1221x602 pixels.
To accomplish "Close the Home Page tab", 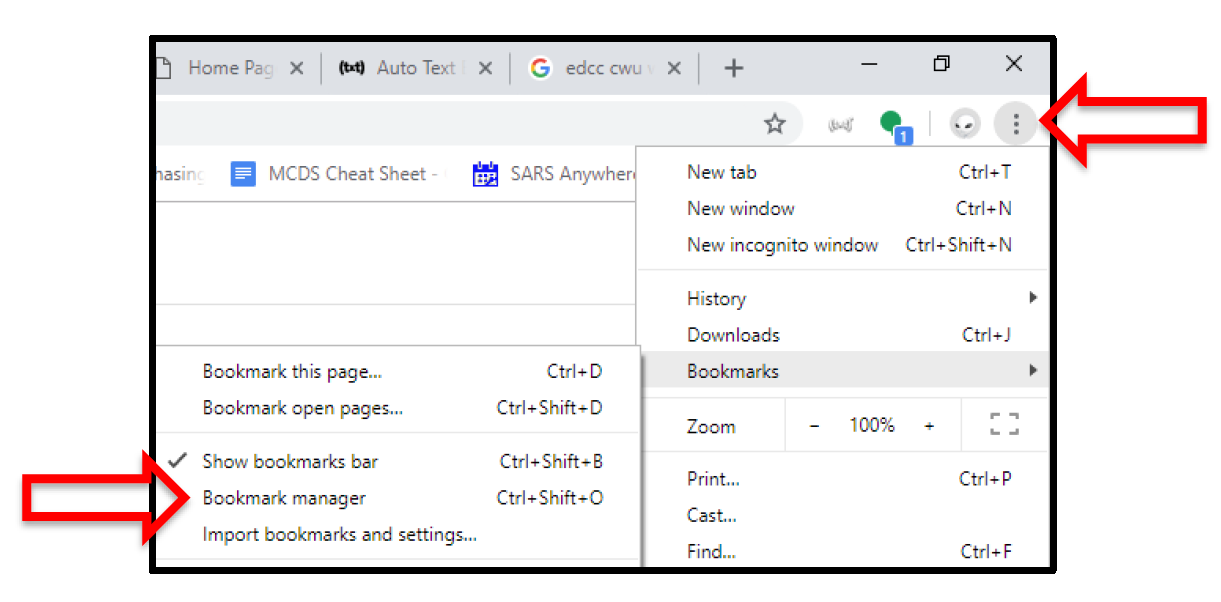I will (x=296, y=68).
